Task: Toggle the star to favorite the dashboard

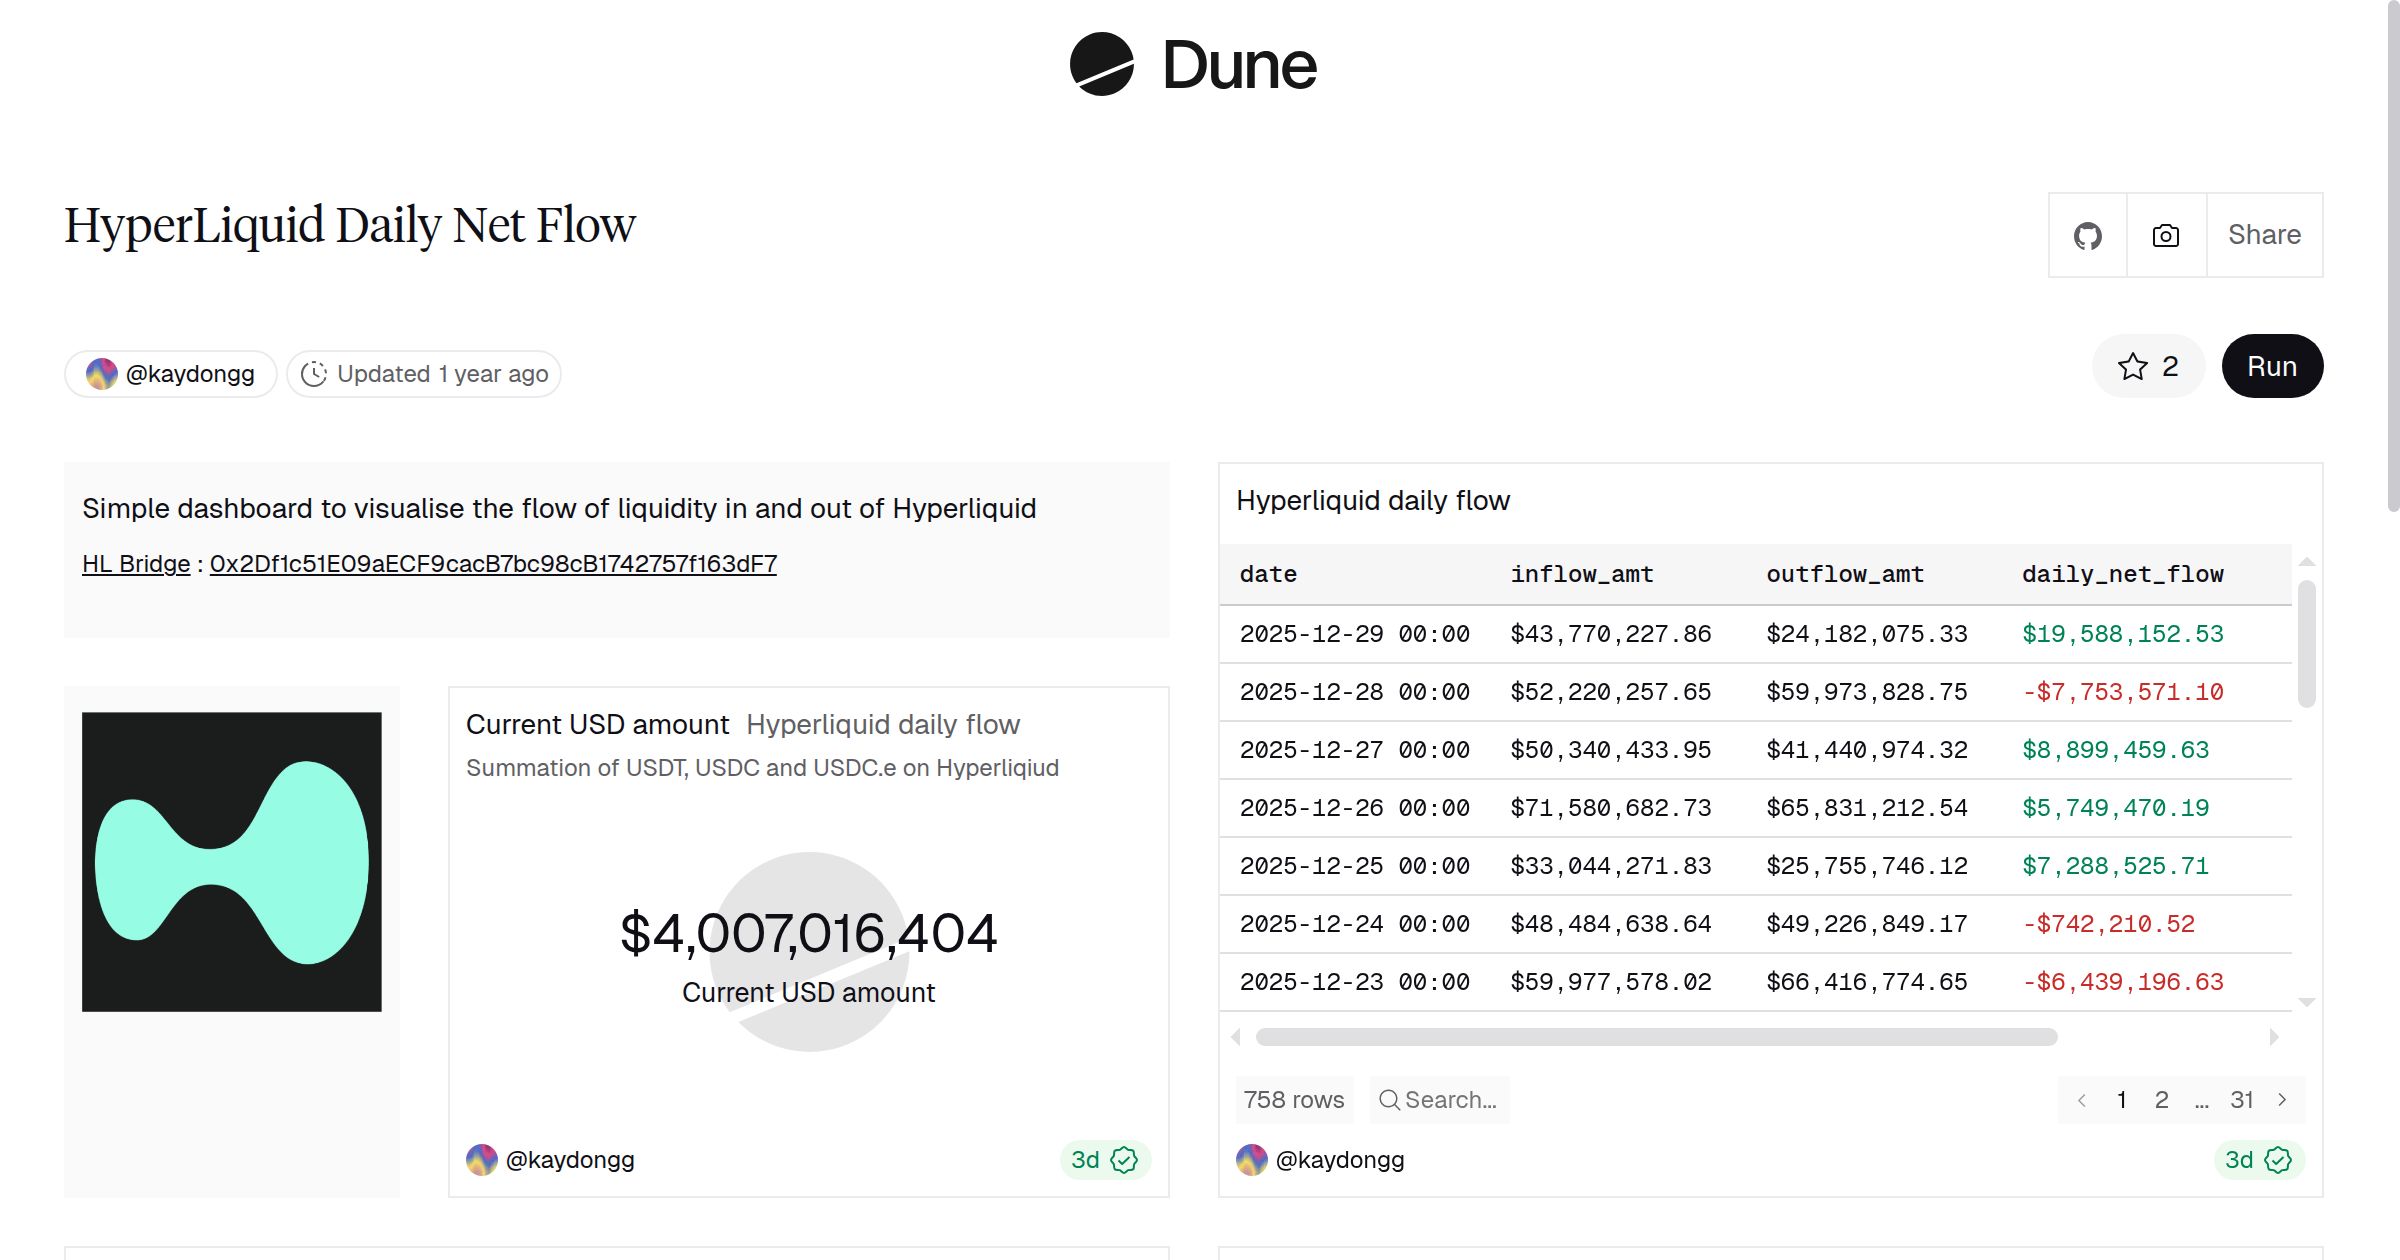Action: click(2134, 366)
